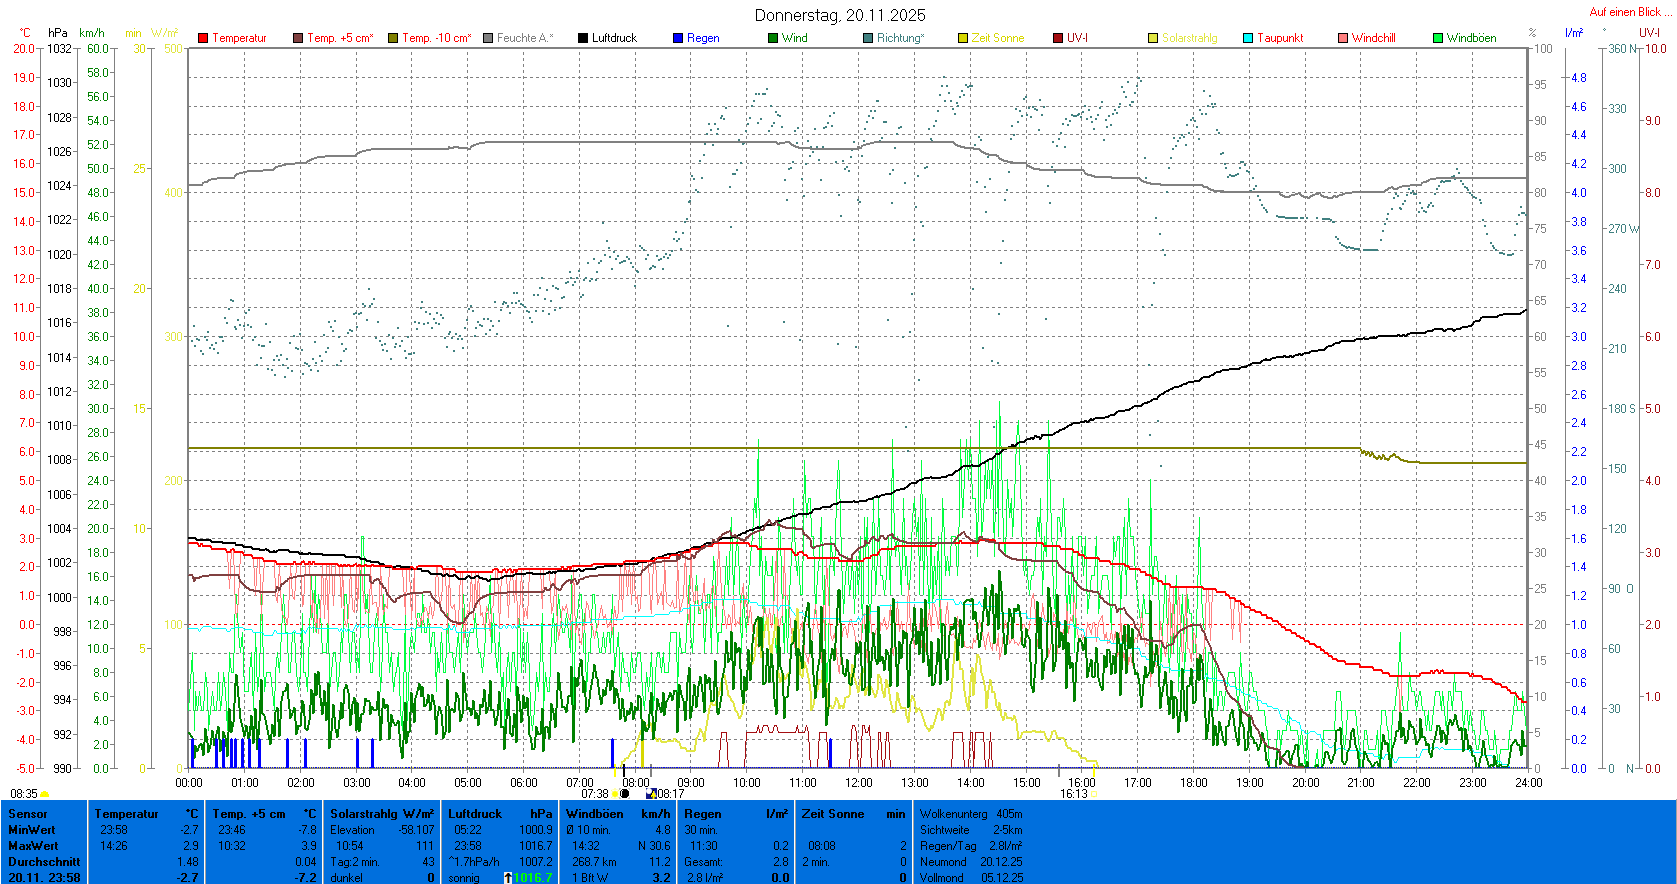The width and height of the screenshot is (1677, 884).
Task: Open the 'Auf einen Blick ...' link
Action: 1629,12
